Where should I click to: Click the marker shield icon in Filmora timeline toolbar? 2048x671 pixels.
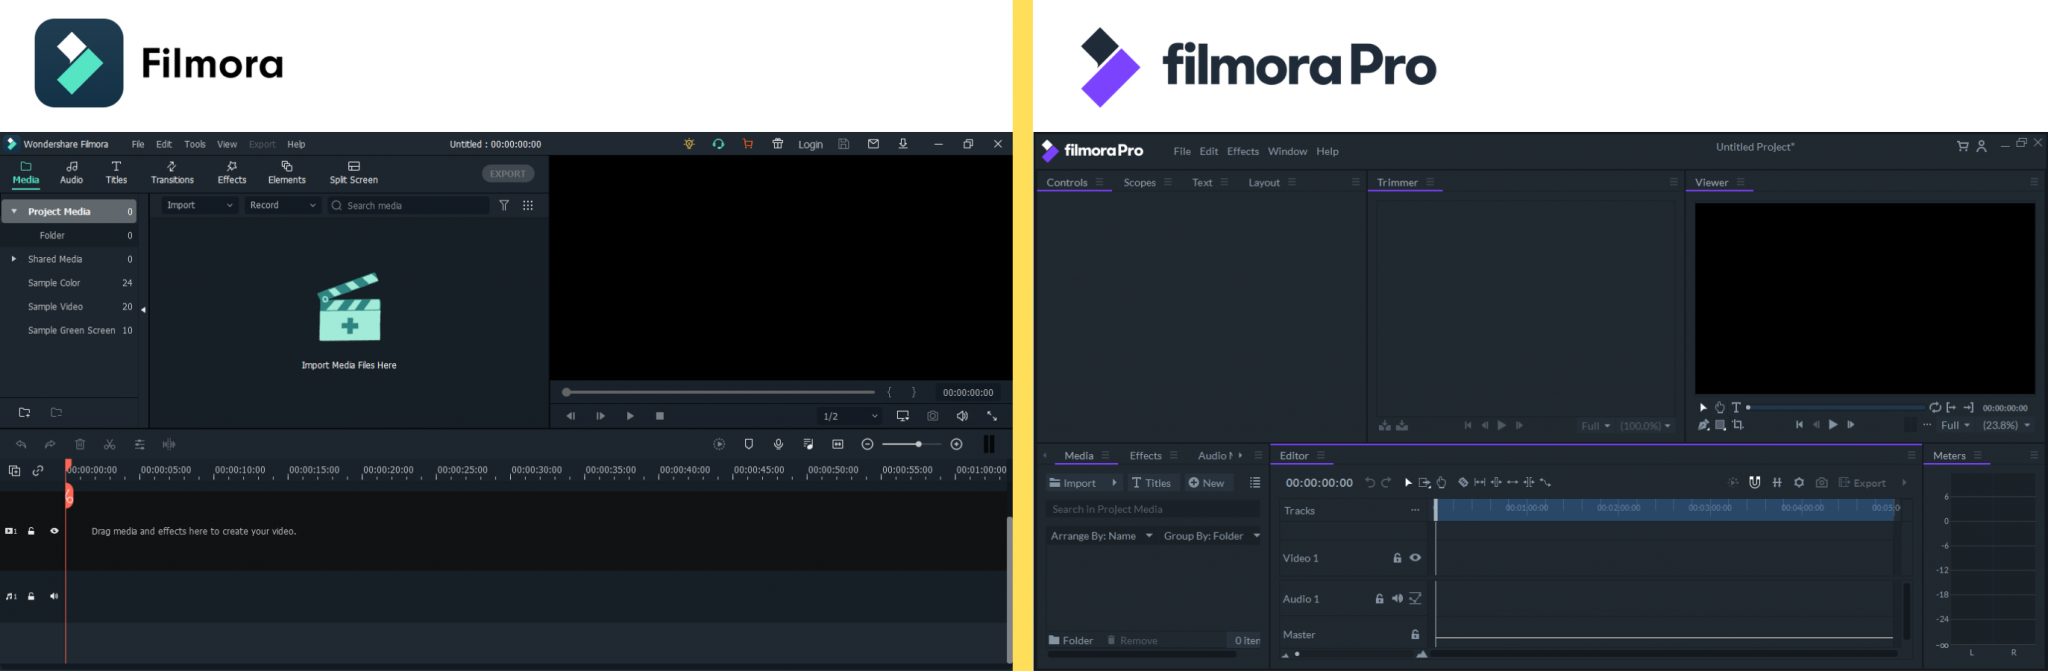click(749, 444)
